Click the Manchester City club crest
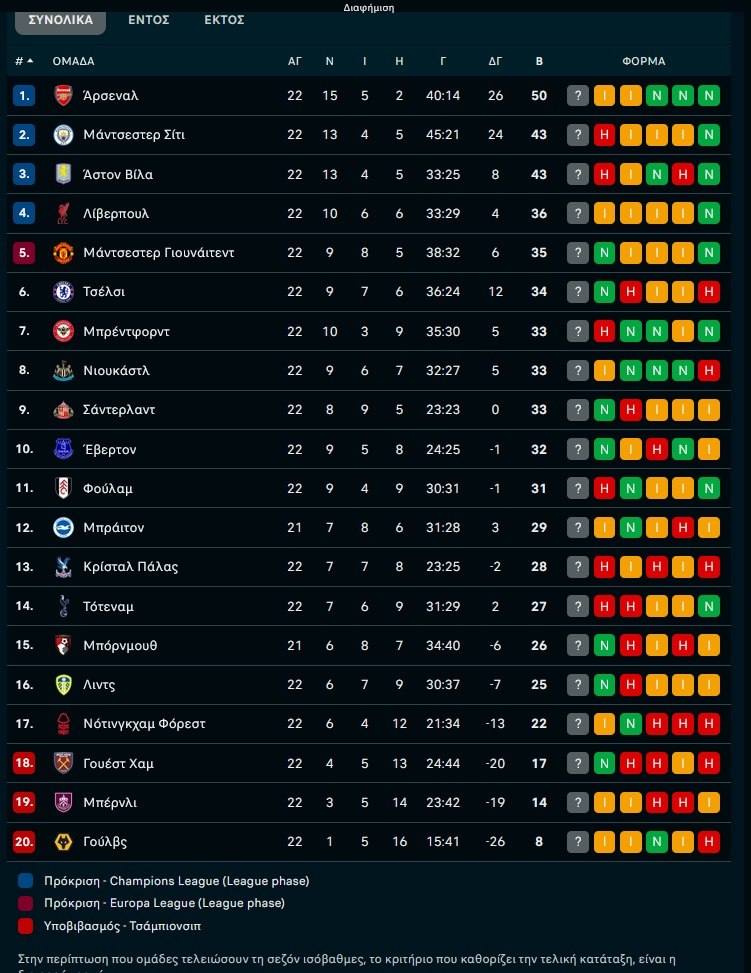This screenshot has width=751, height=973. point(63,135)
